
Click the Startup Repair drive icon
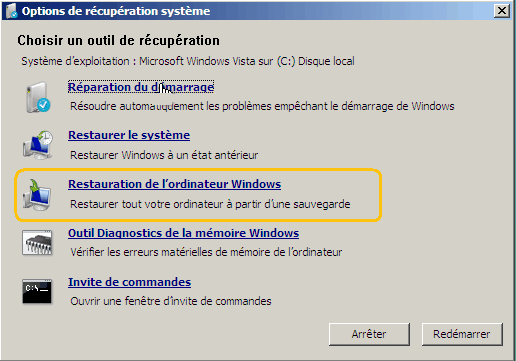point(38,97)
